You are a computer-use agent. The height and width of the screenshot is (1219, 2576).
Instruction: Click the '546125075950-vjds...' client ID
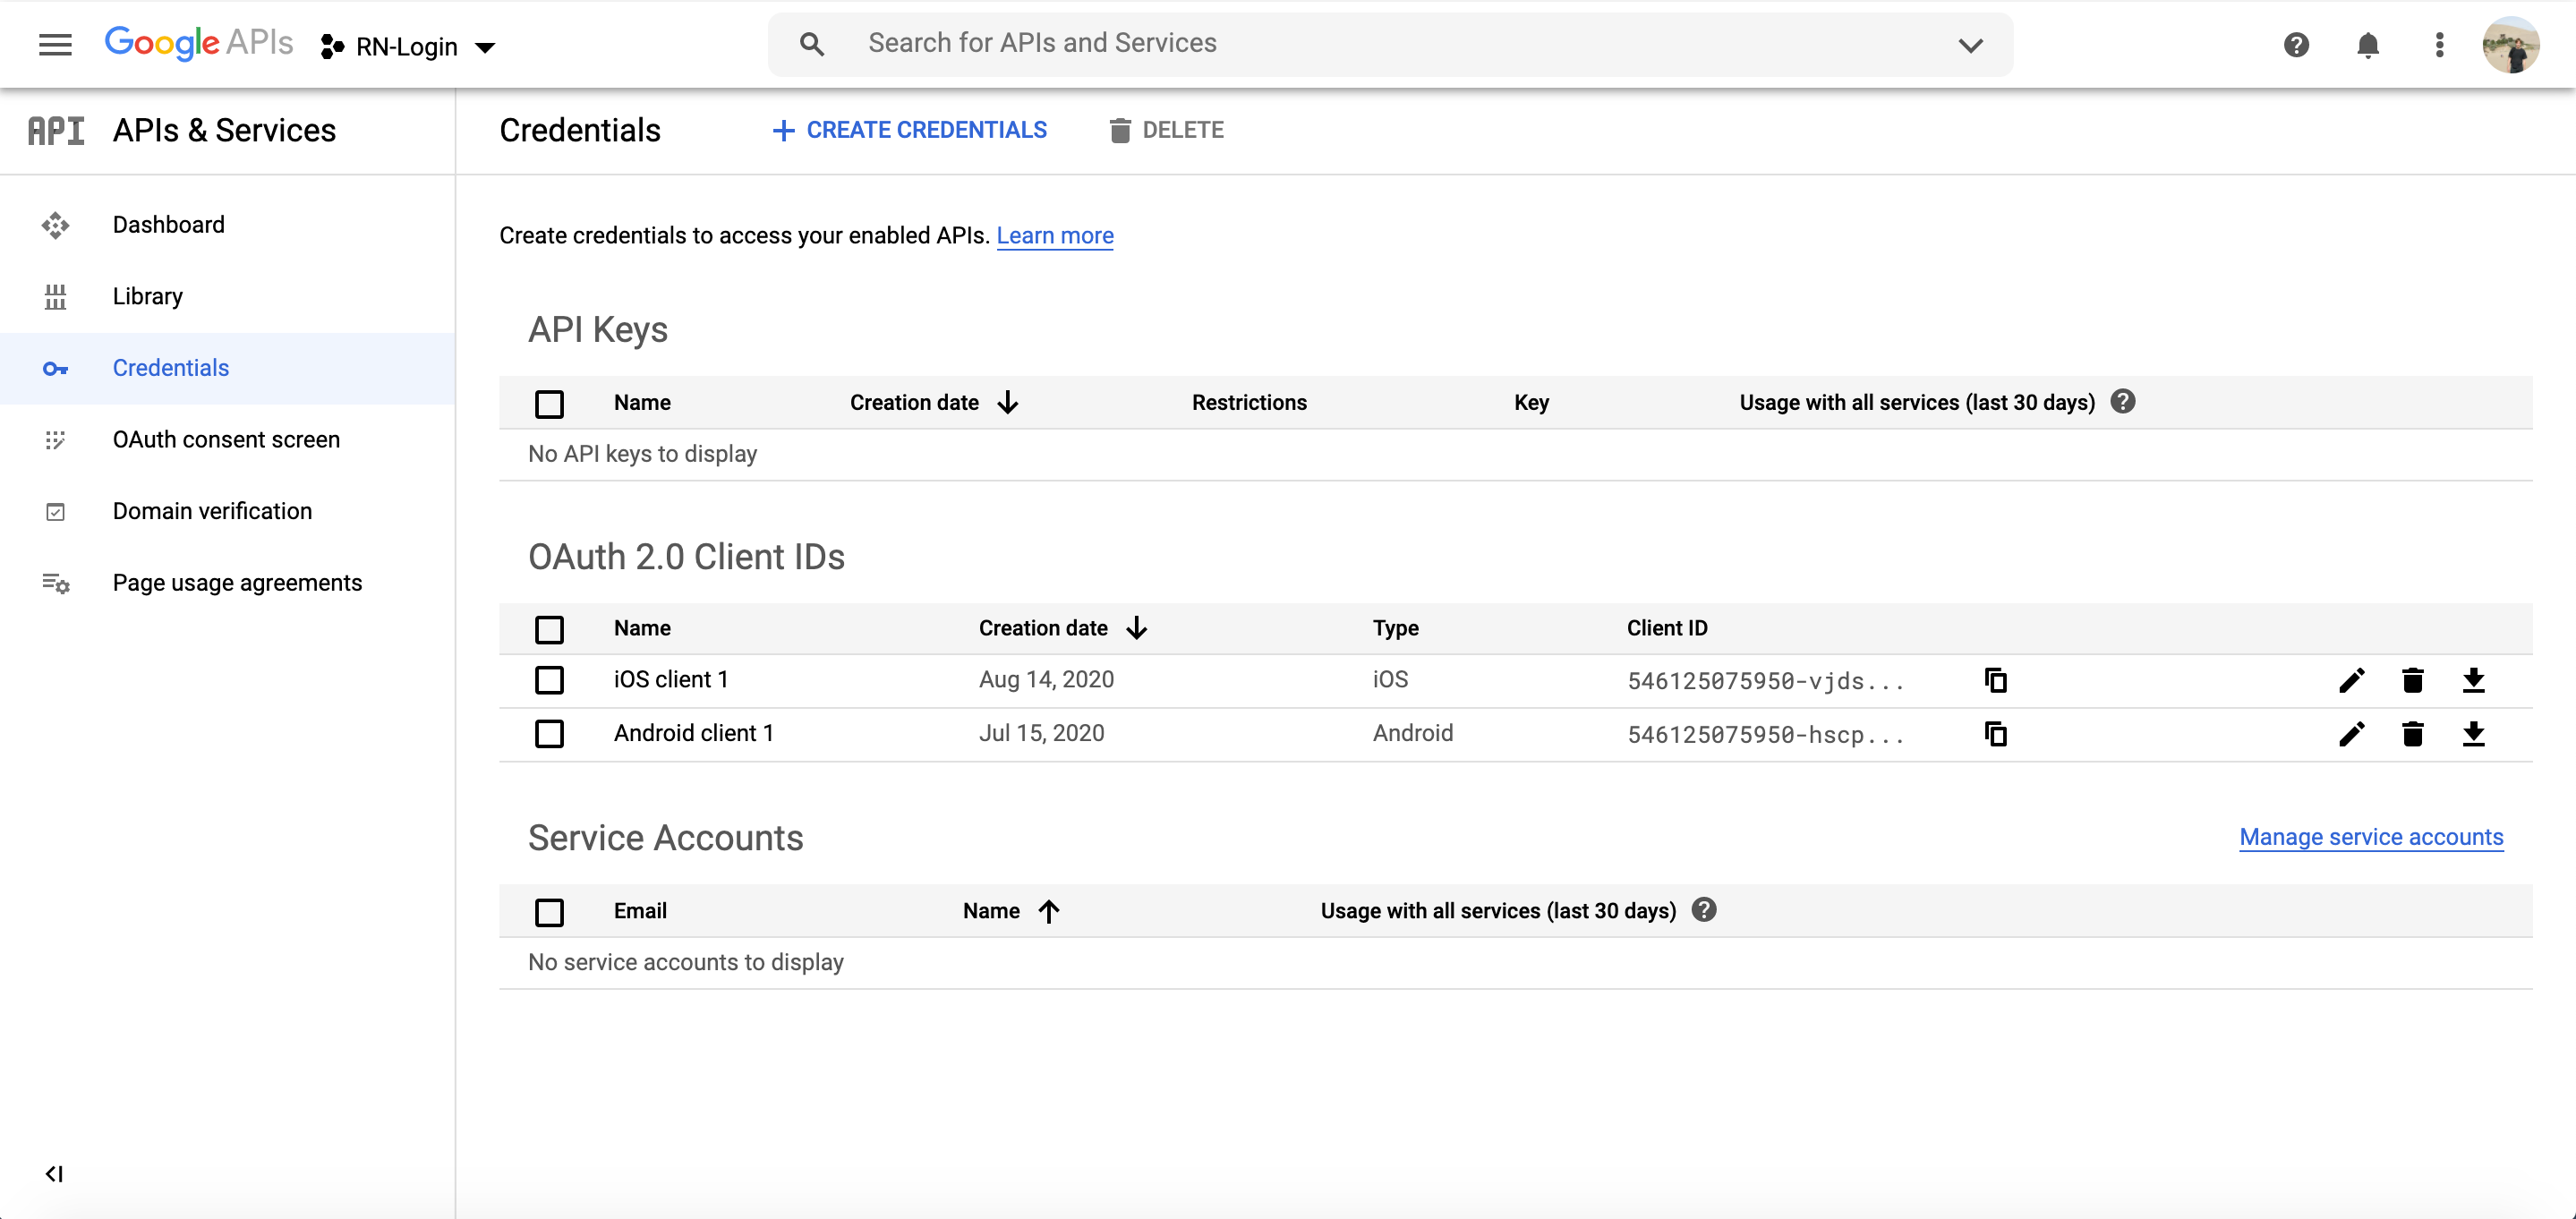coord(1765,681)
